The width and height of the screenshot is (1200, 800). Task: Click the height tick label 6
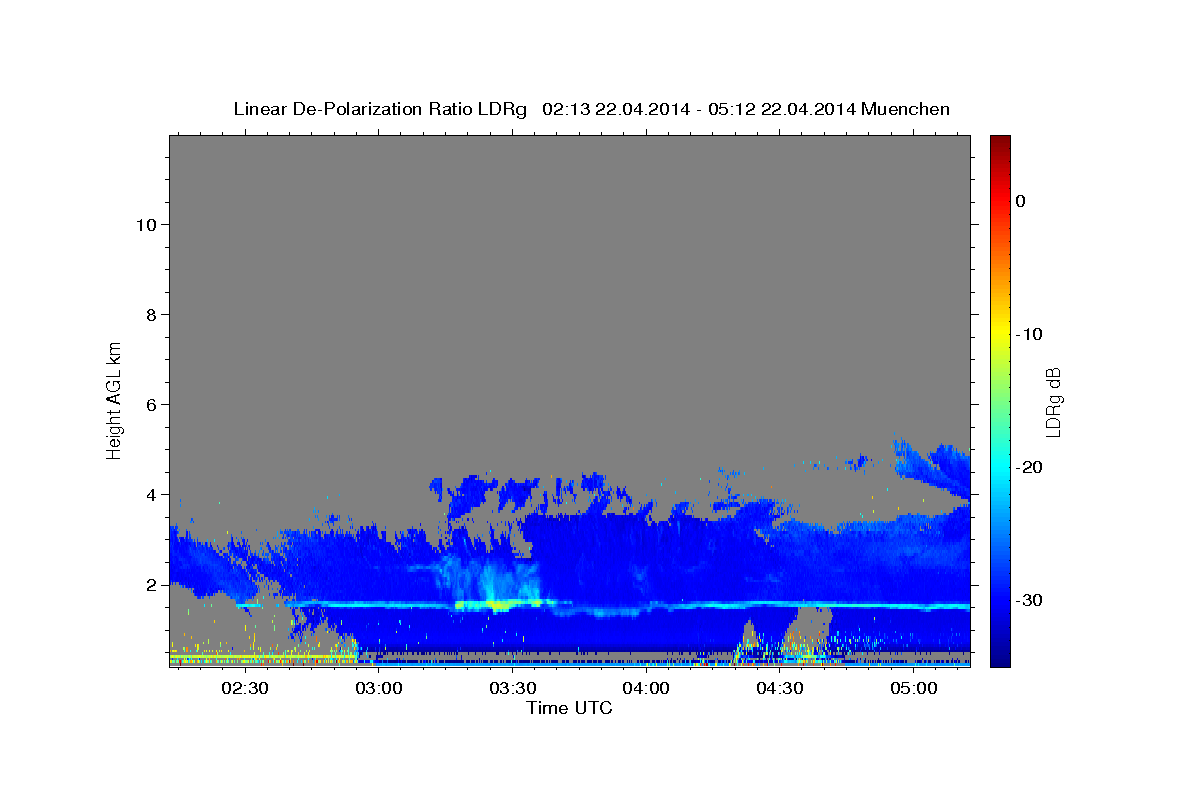[x=151, y=404]
